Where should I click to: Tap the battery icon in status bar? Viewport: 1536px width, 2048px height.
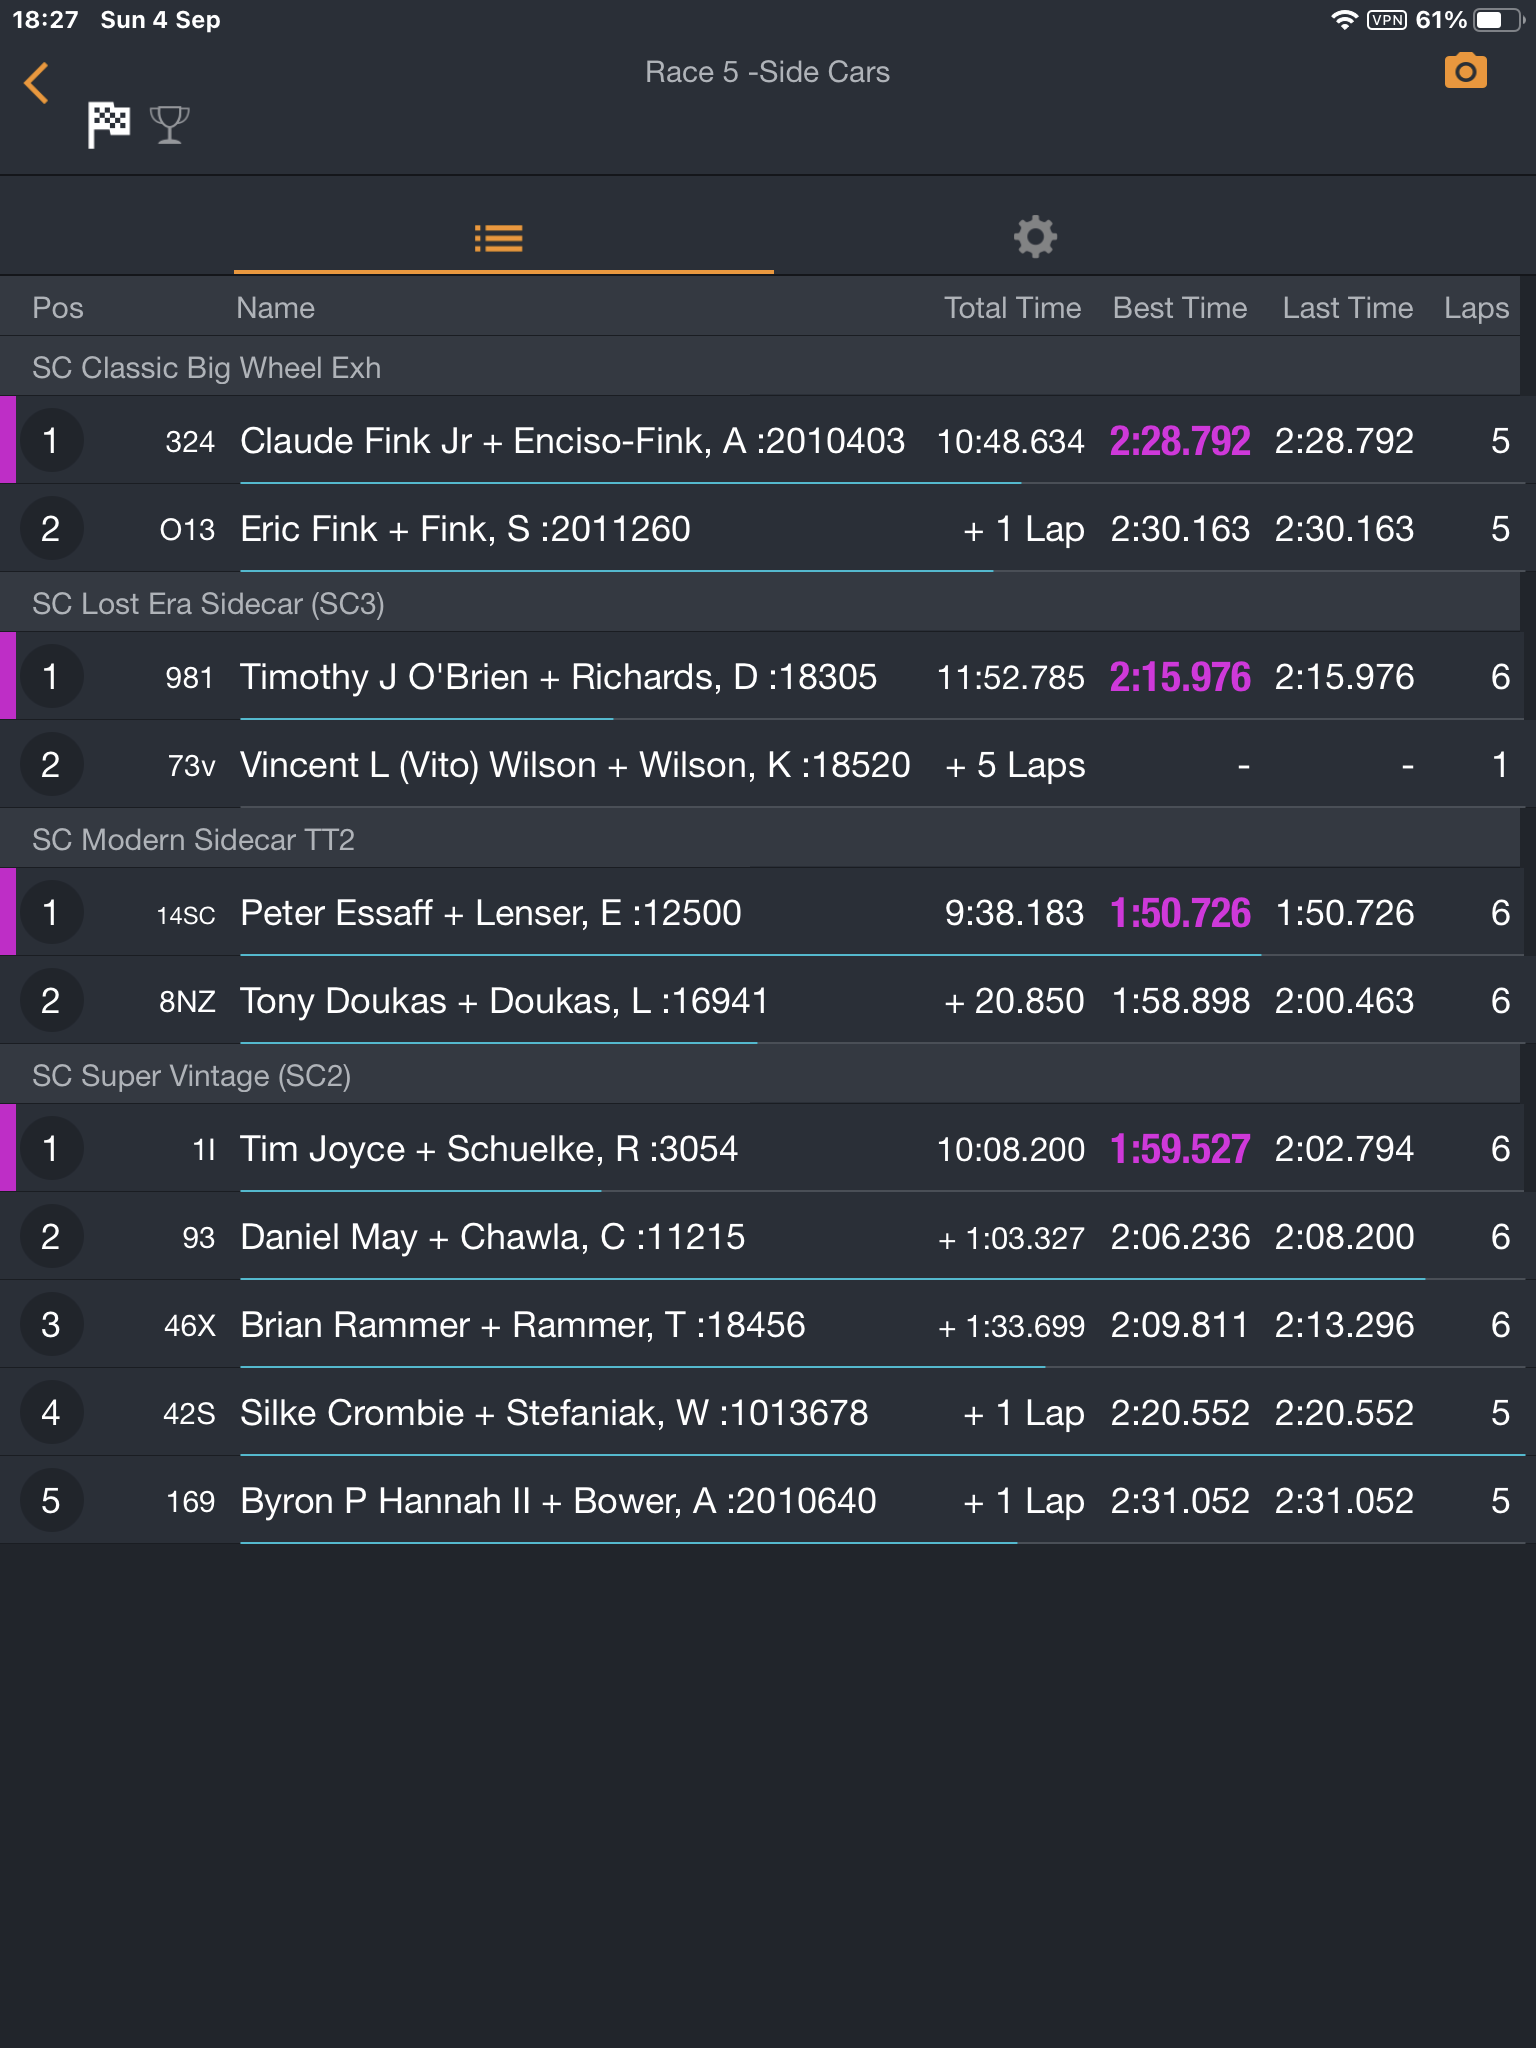click(x=1494, y=20)
